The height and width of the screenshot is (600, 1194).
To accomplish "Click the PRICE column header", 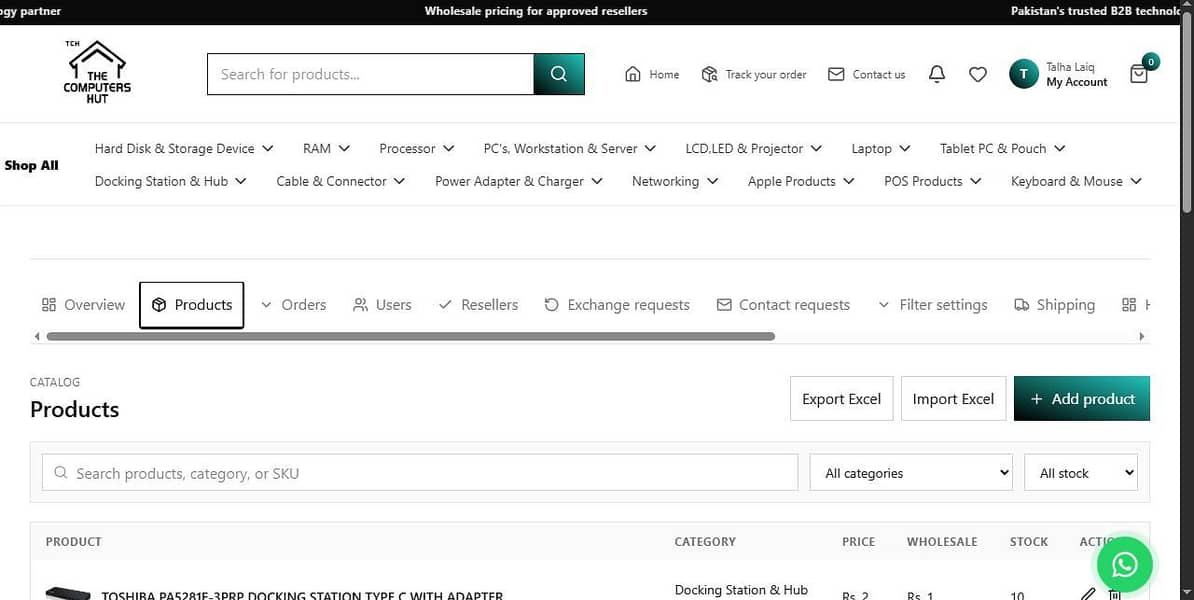I will pyautogui.click(x=858, y=541).
